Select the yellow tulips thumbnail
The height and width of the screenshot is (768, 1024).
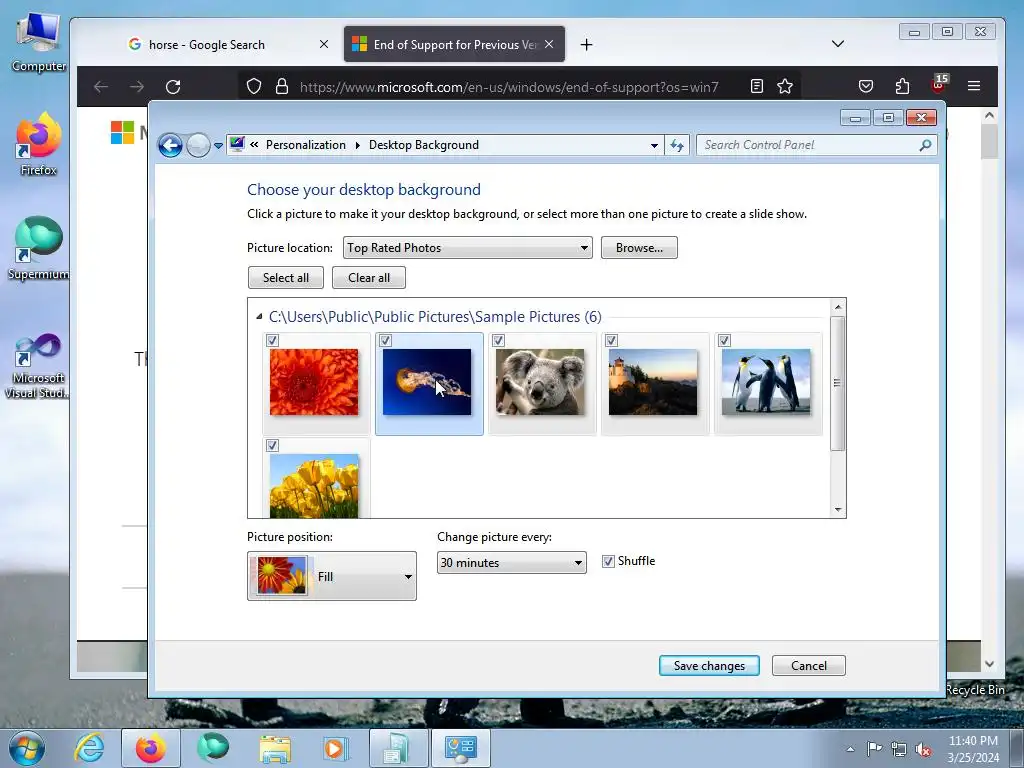pyautogui.click(x=314, y=486)
